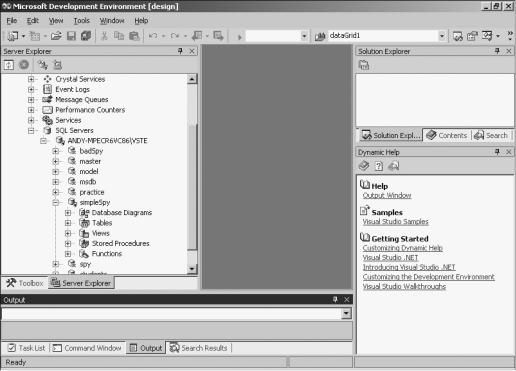The width and height of the screenshot is (516, 371).
Task: Open the Customizing Dynamic Help link
Action: [403, 248]
